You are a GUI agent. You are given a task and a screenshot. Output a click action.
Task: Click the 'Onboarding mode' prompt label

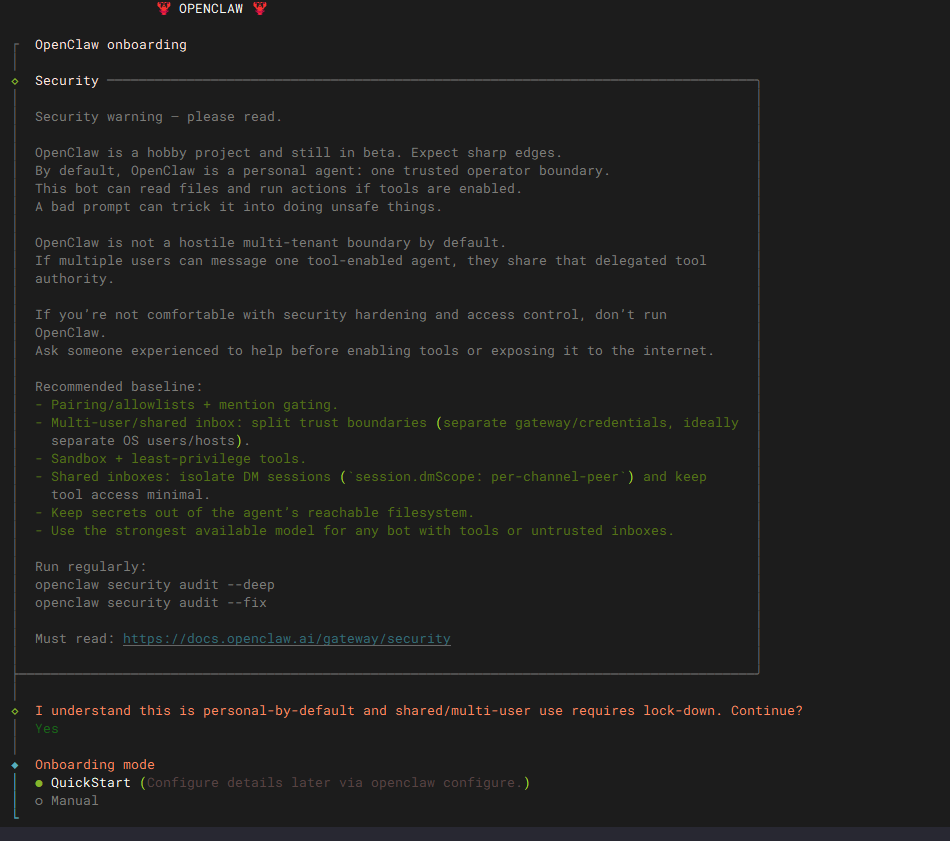[95, 765]
